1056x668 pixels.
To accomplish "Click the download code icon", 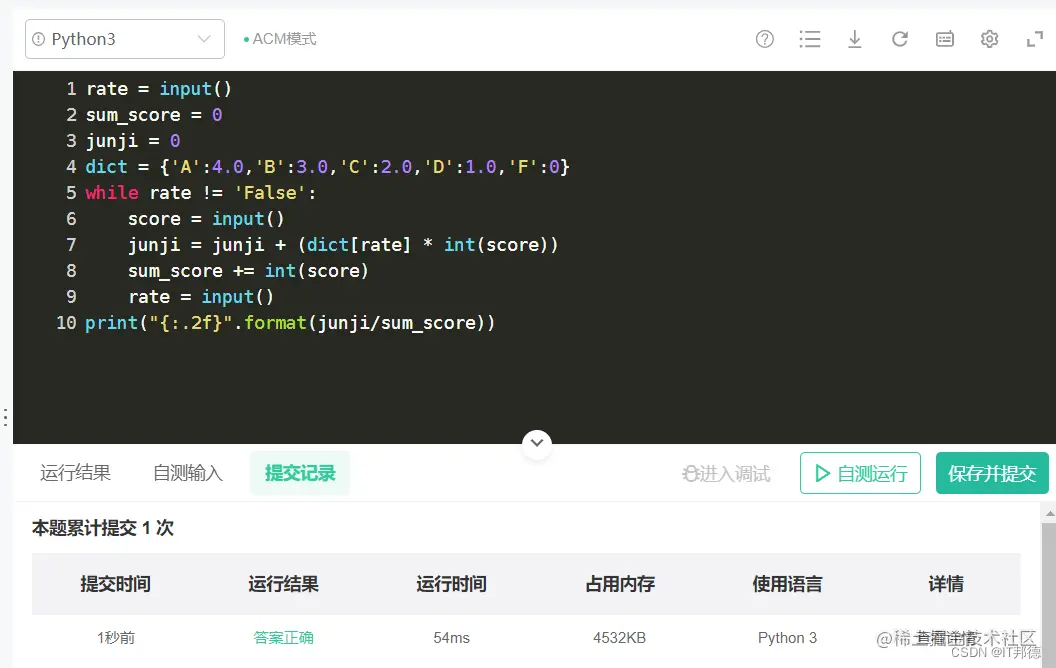I will click(x=855, y=39).
